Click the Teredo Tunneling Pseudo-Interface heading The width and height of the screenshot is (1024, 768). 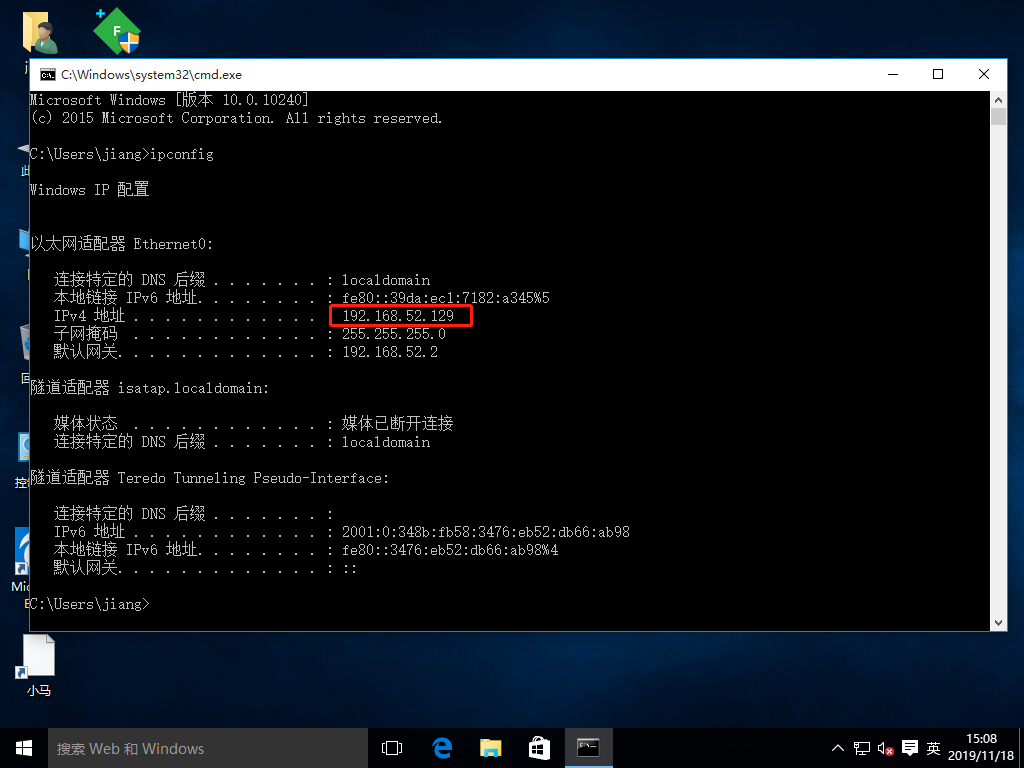[x=210, y=478]
